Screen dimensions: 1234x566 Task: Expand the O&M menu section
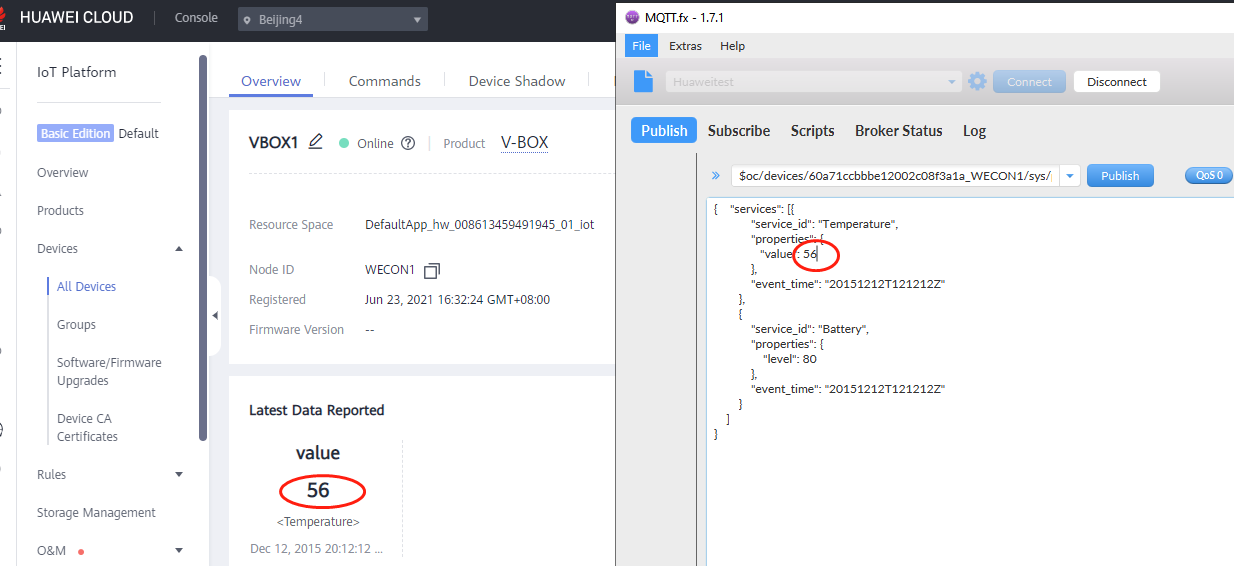coord(179,550)
